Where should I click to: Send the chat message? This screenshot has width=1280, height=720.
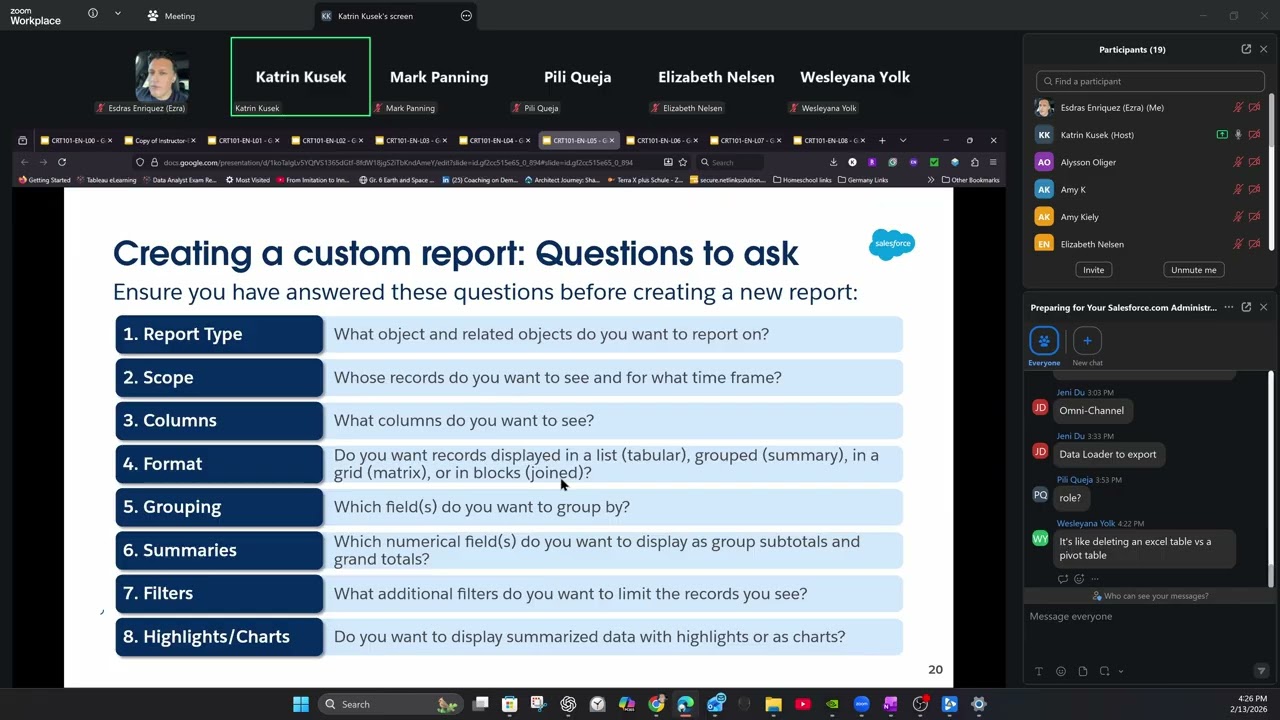pyautogui.click(x=1261, y=671)
